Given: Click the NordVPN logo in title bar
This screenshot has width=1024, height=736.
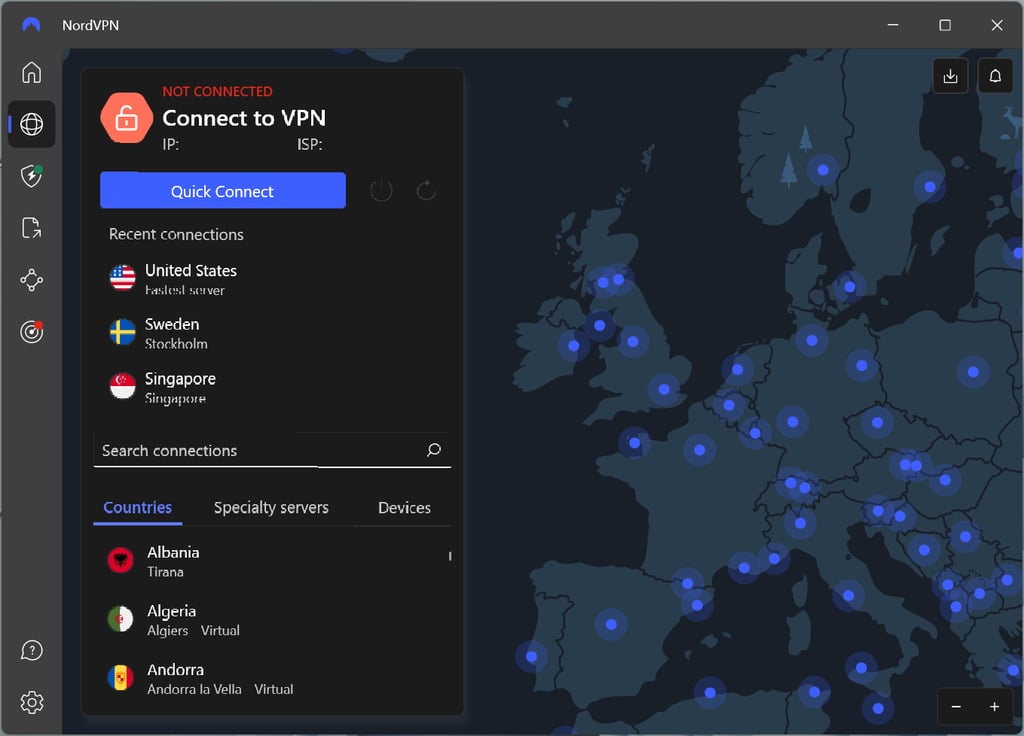Looking at the screenshot, I should pyautogui.click(x=31, y=25).
